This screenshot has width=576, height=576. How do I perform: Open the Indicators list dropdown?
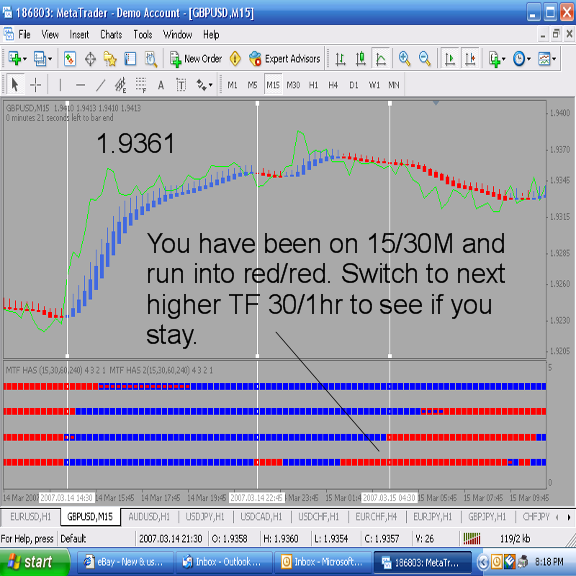pyautogui.click(x=498, y=59)
